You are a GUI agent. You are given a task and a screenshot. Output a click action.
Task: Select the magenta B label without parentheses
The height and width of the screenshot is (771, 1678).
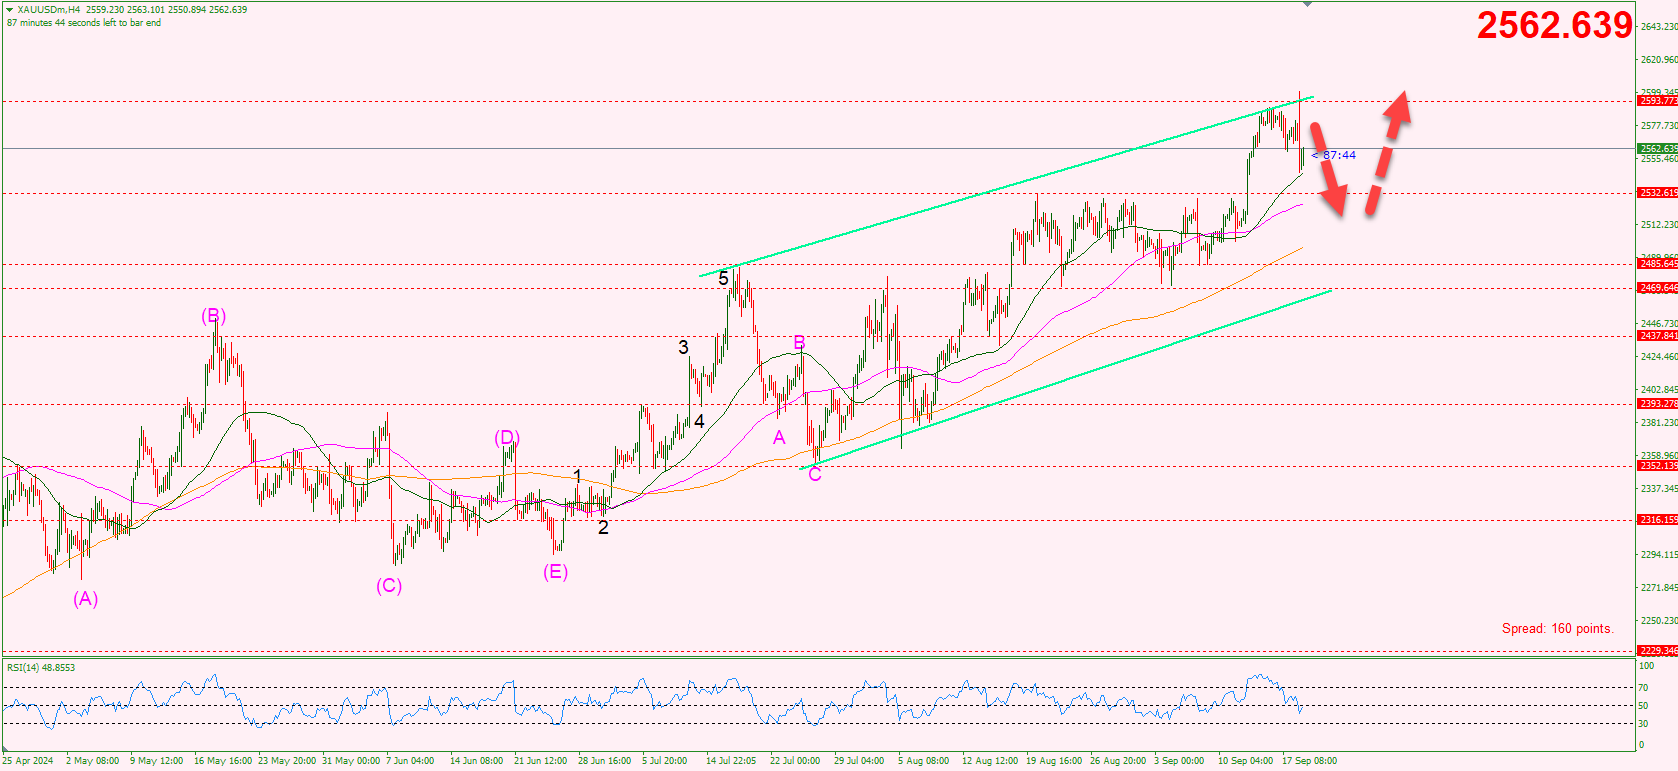[799, 343]
